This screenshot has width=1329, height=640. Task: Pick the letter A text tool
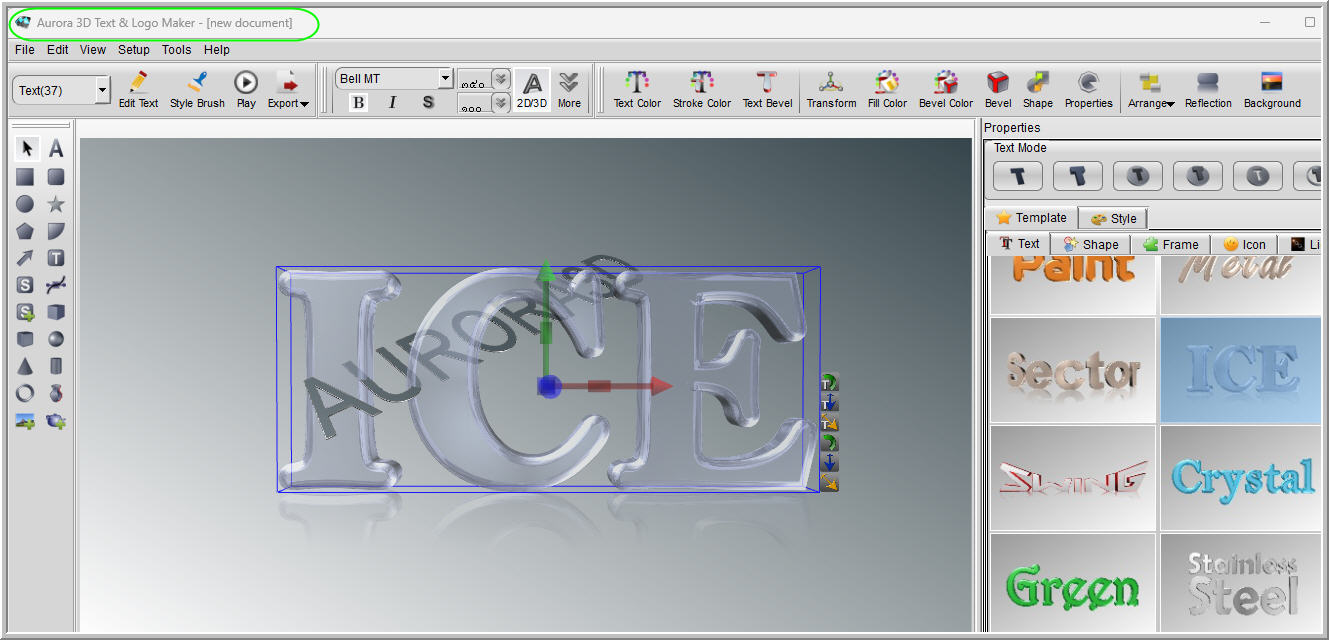pyautogui.click(x=56, y=149)
